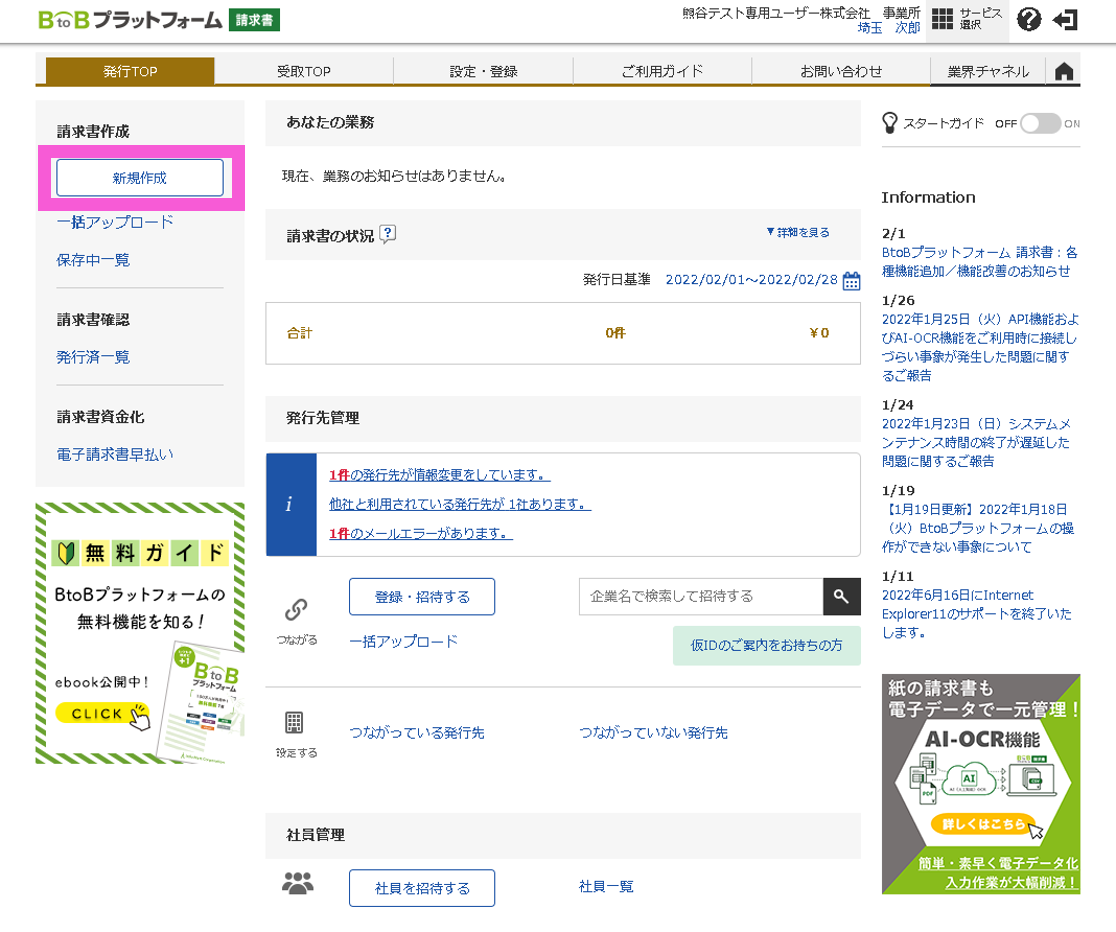Image resolution: width=1116 pixels, height=932 pixels.
Task: Click help icon next to 請求書の状況
Action: (x=387, y=234)
